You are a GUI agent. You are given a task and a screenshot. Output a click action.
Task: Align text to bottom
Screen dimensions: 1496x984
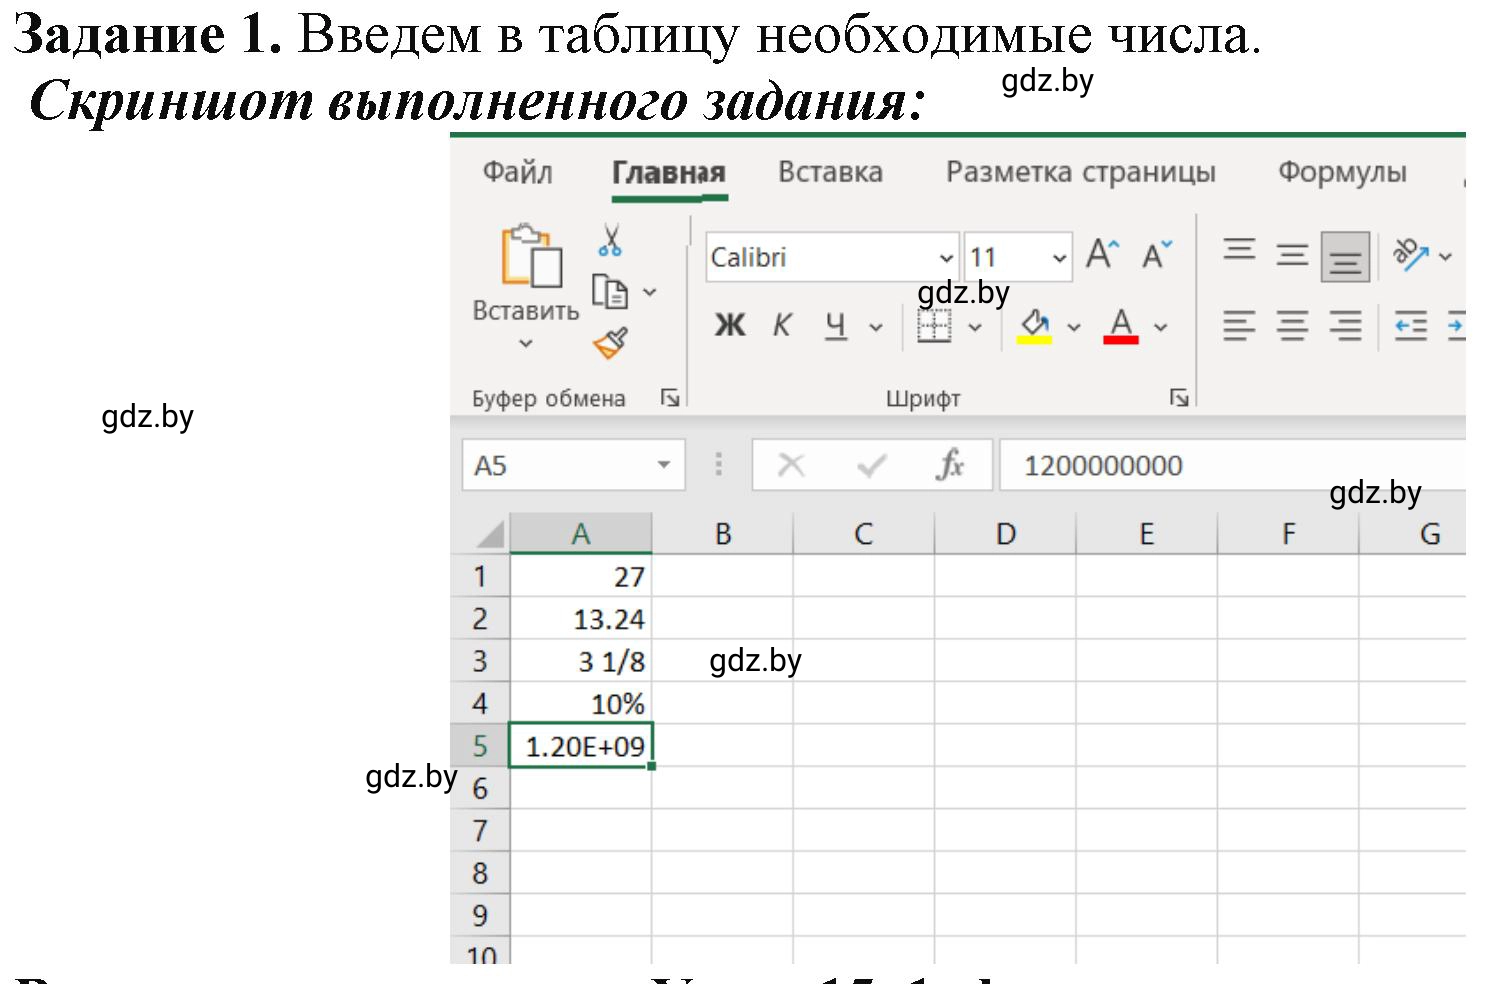[1345, 257]
